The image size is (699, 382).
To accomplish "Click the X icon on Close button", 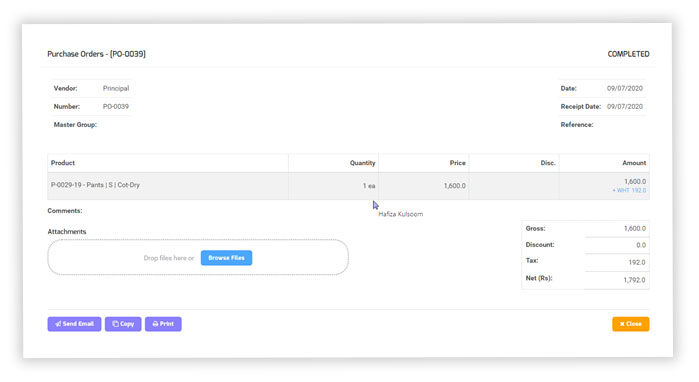I will [x=622, y=324].
